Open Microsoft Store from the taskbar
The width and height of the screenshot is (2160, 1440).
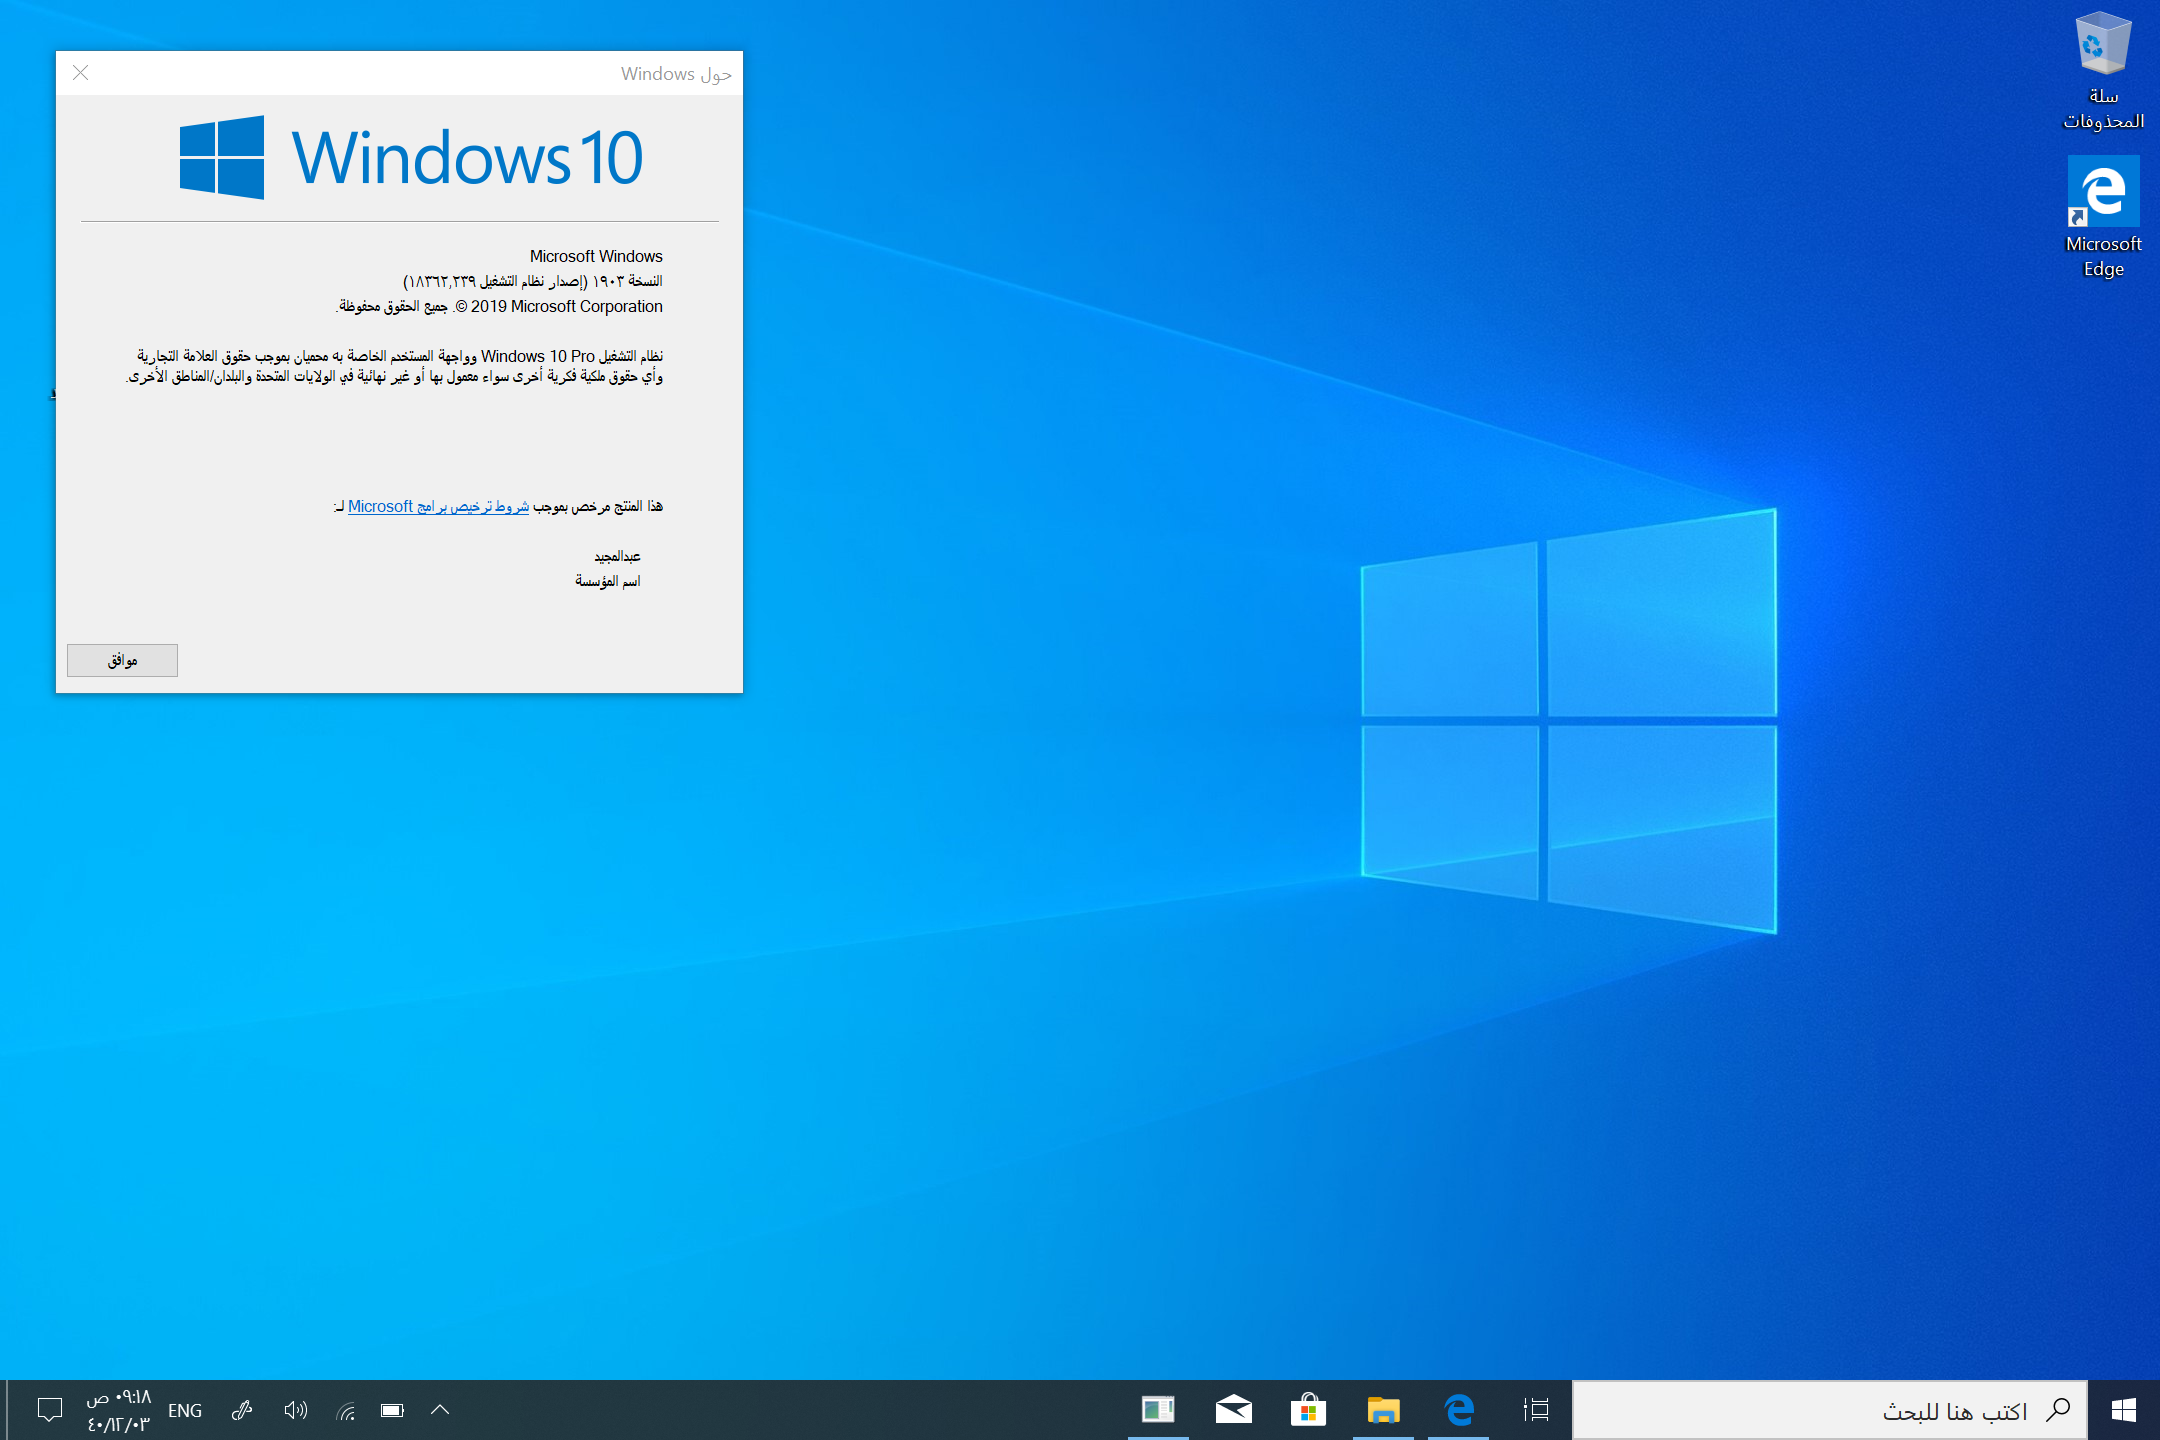click(x=1308, y=1410)
